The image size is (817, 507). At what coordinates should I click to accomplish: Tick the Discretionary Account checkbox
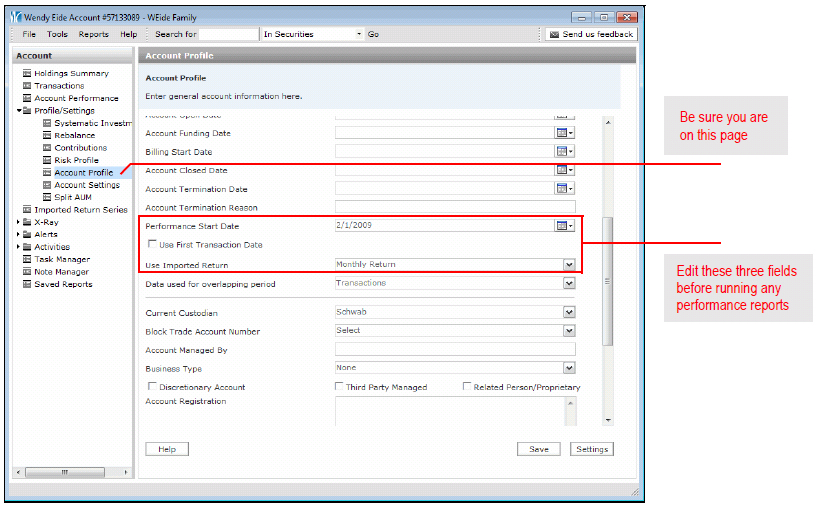(152, 387)
